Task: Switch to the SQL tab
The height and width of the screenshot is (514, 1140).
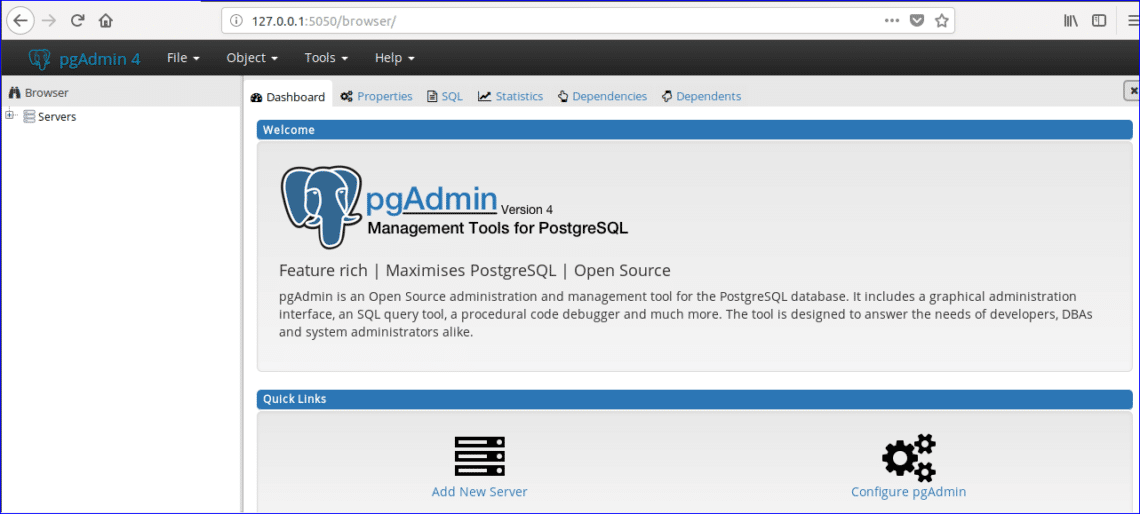Action: 445,96
